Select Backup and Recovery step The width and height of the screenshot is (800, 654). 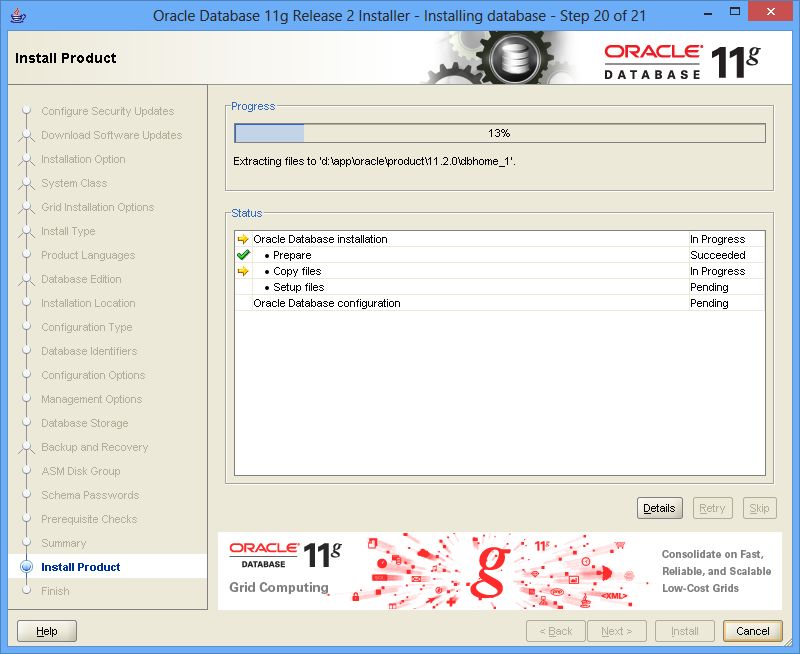click(95, 447)
